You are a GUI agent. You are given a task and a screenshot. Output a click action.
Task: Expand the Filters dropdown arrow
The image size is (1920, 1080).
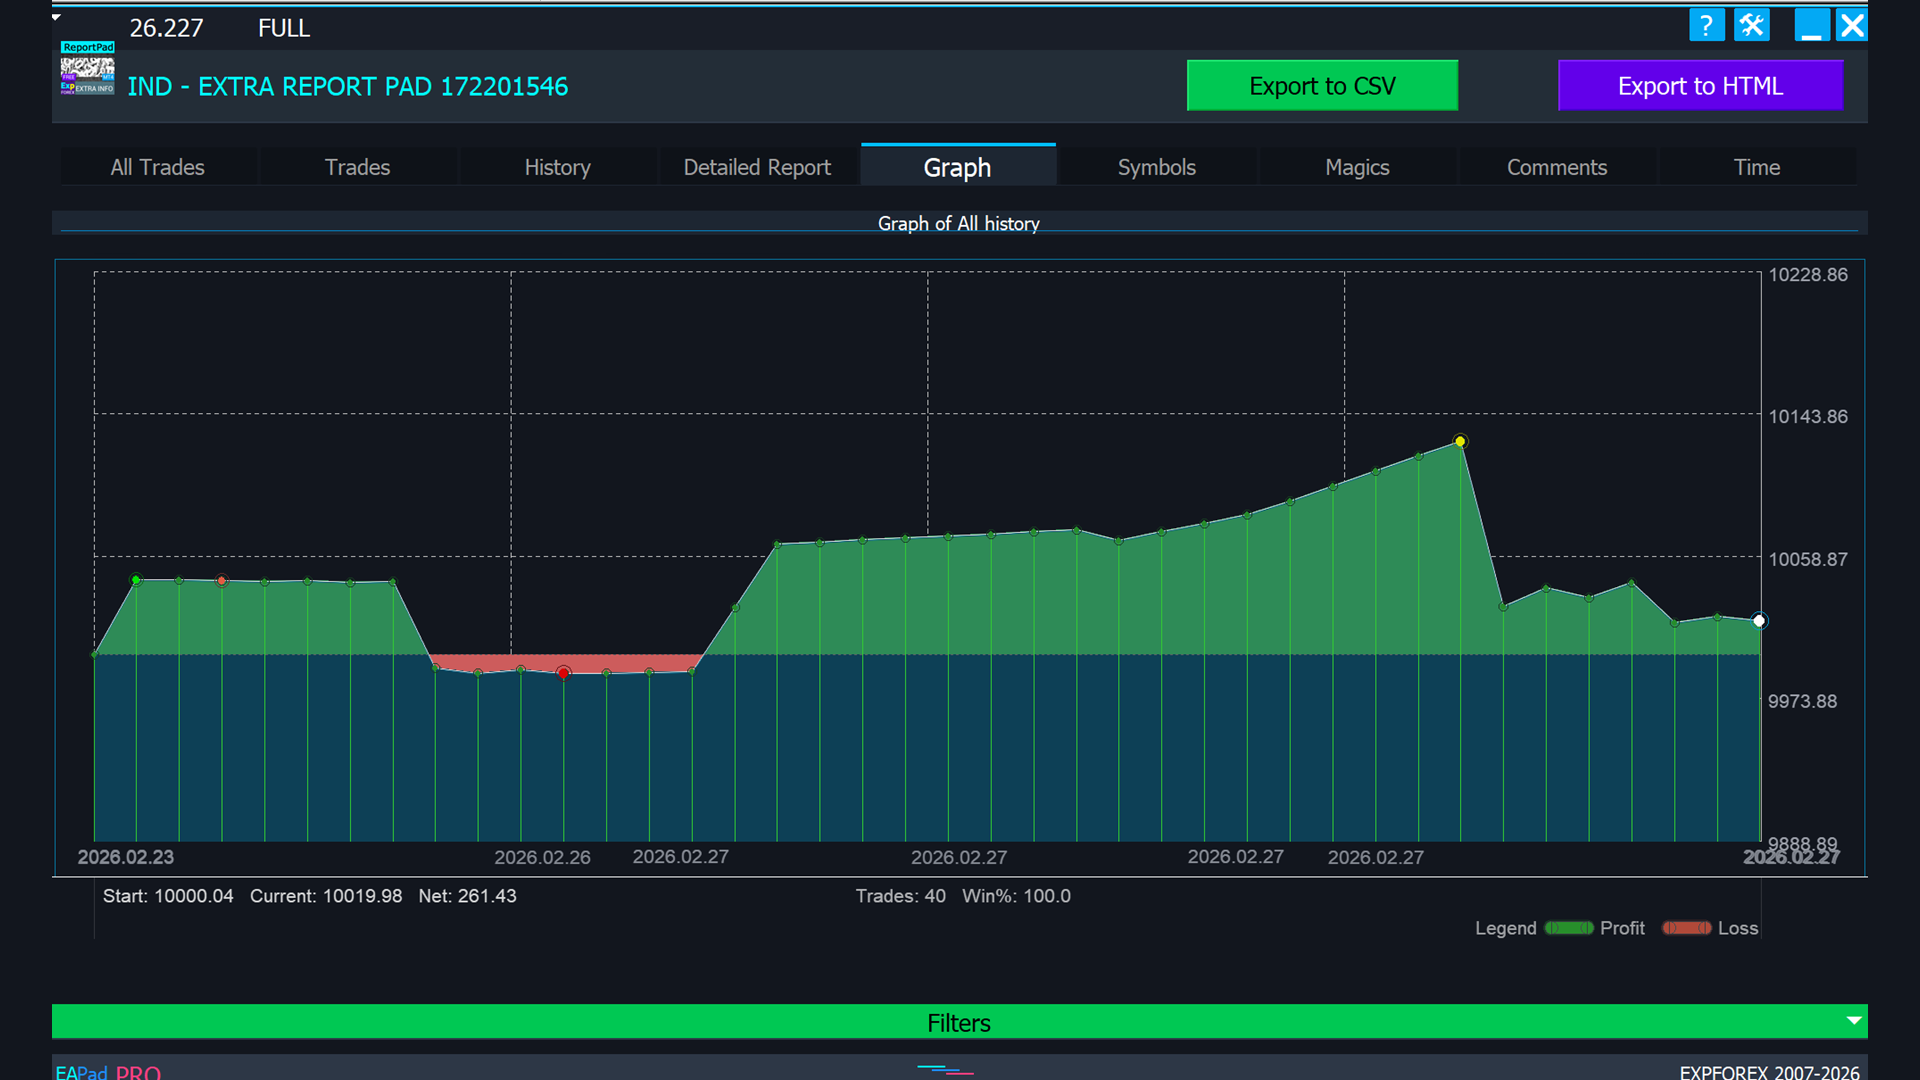[x=1854, y=1021]
